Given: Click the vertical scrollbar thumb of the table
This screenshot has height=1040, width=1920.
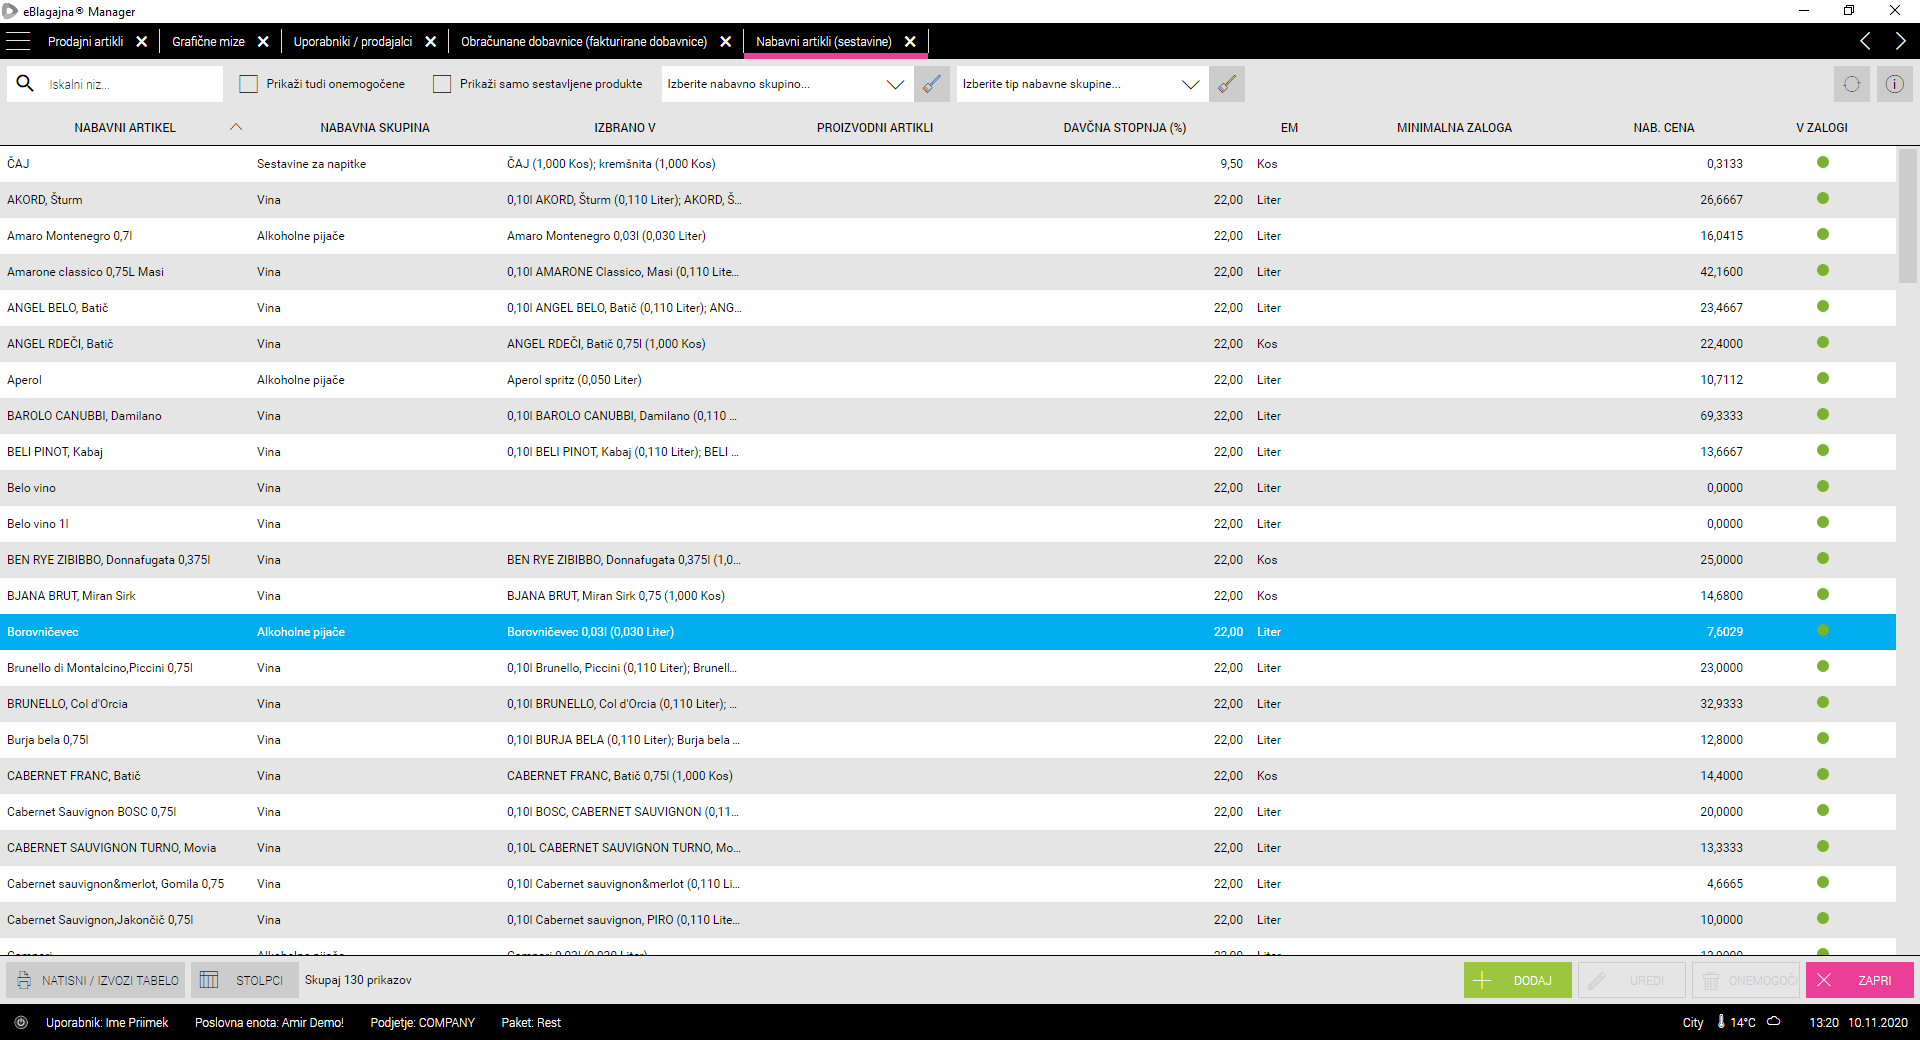Looking at the screenshot, I should (x=1908, y=216).
